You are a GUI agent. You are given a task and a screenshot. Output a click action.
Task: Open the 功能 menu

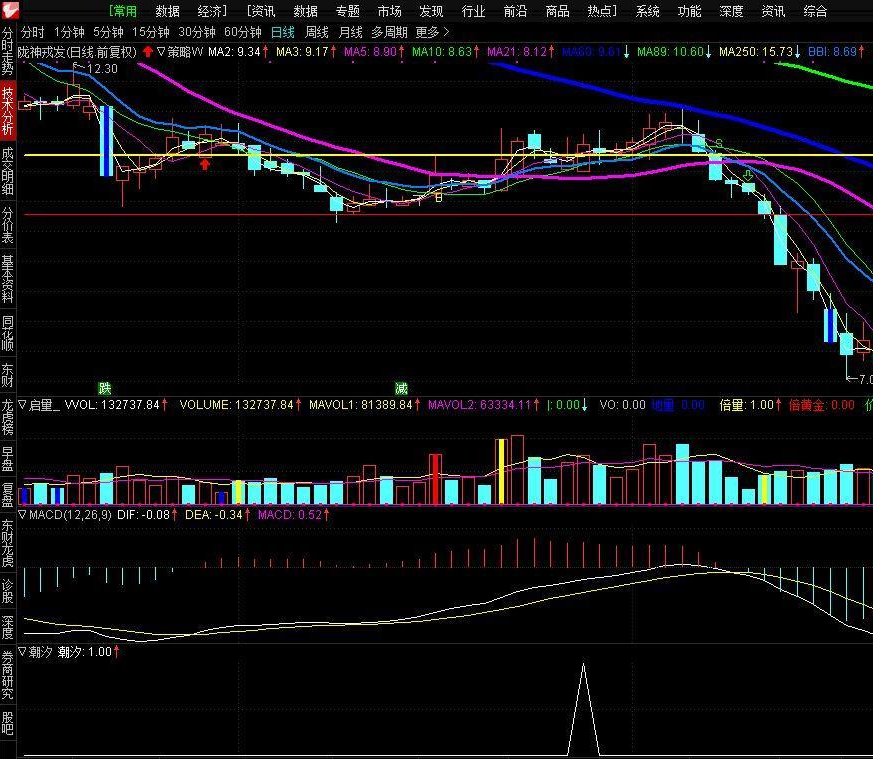(690, 11)
